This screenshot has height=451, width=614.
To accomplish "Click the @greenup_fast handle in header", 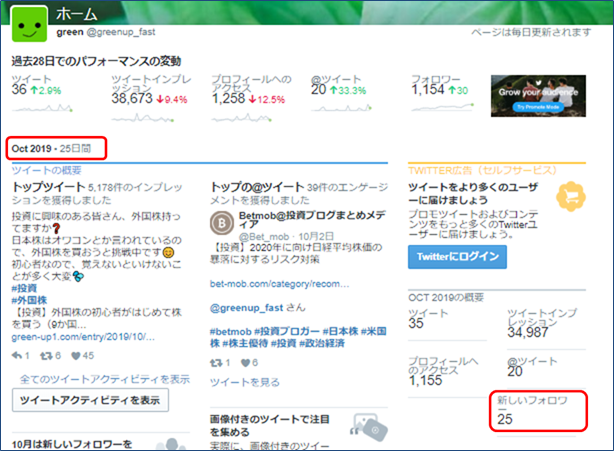I will point(121,32).
